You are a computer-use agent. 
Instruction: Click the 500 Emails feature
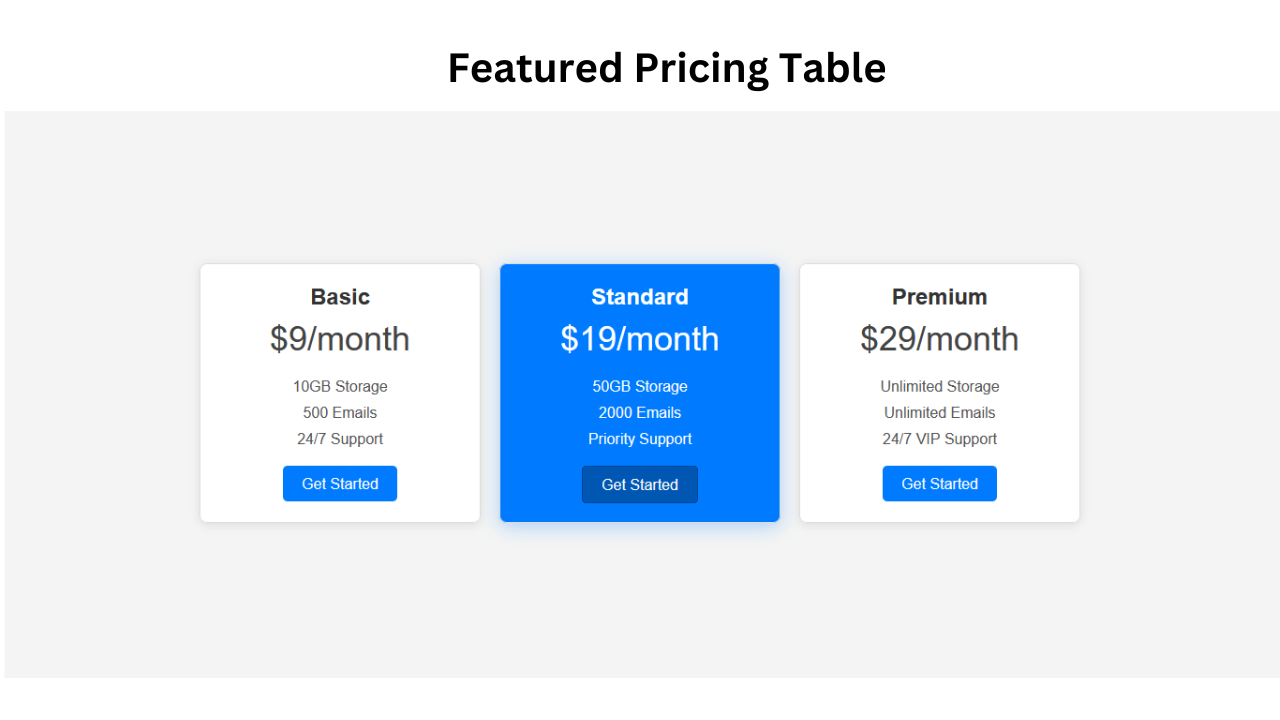340,413
